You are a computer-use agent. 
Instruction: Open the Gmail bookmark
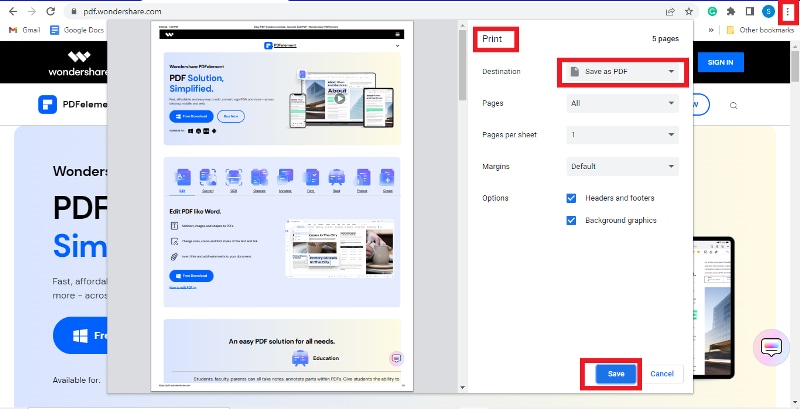click(24, 30)
